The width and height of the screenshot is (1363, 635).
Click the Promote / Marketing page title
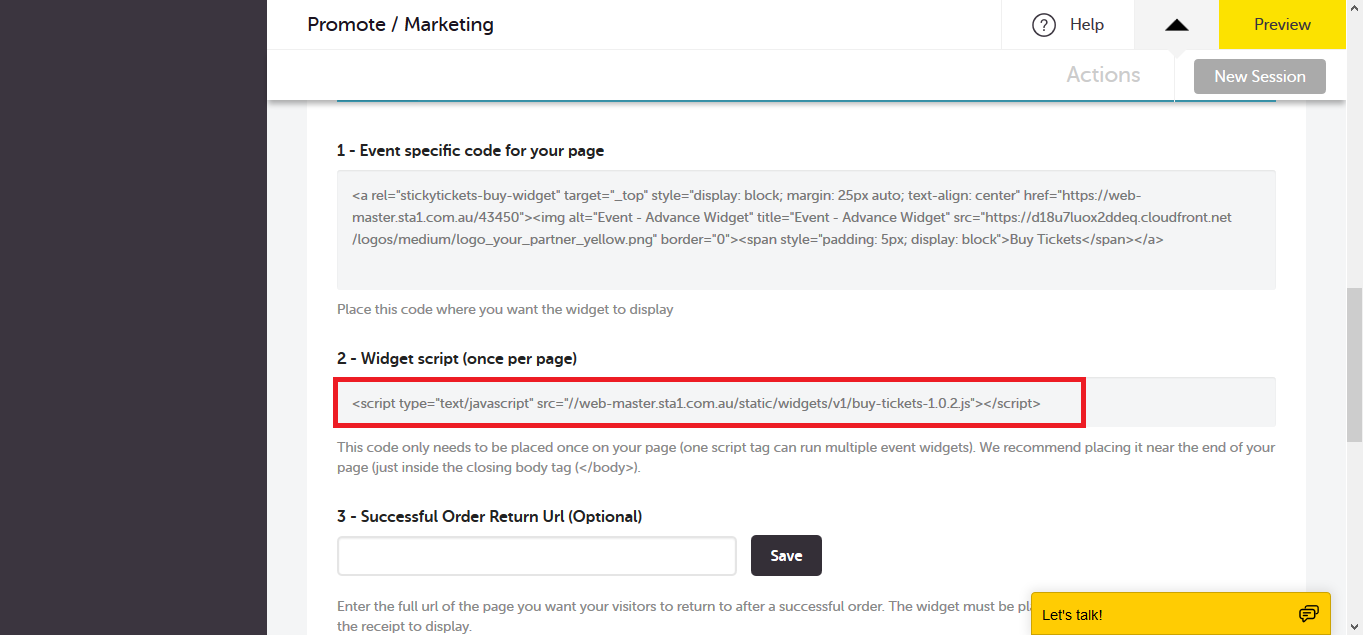[x=400, y=24]
